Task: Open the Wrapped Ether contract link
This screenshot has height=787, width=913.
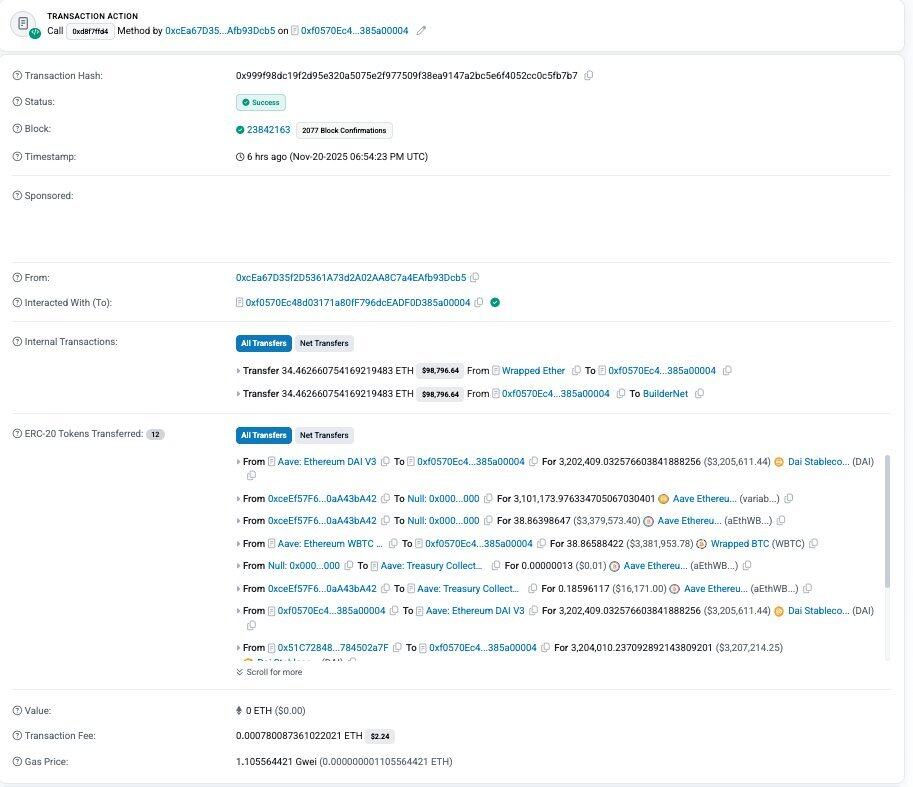Action: pos(533,371)
